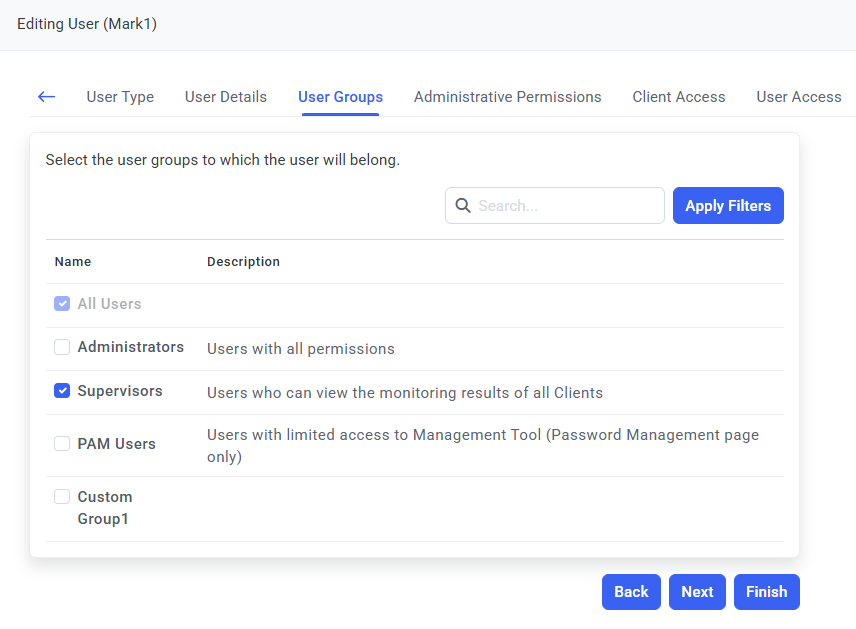Viewport: 856px width, 629px height.
Task: Click the Back button
Action: [x=631, y=591]
